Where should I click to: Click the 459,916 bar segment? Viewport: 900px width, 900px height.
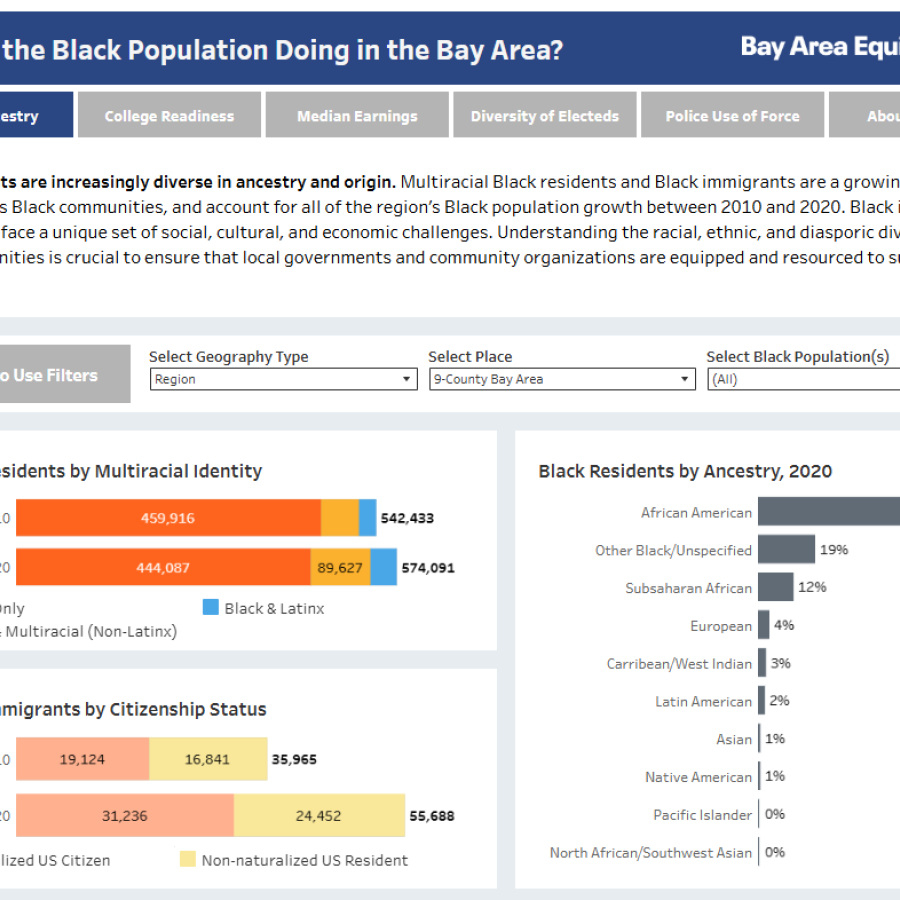(x=168, y=518)
